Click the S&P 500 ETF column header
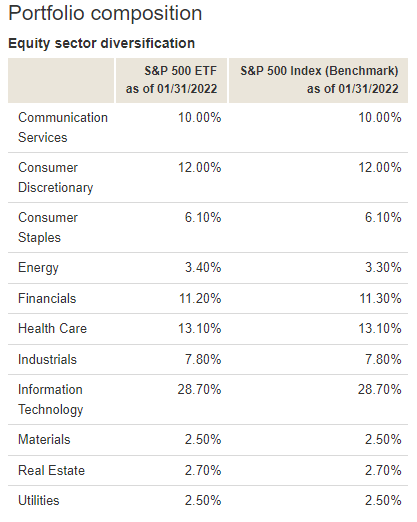Screen dimensions: 417x522 (x=171, y=80)
